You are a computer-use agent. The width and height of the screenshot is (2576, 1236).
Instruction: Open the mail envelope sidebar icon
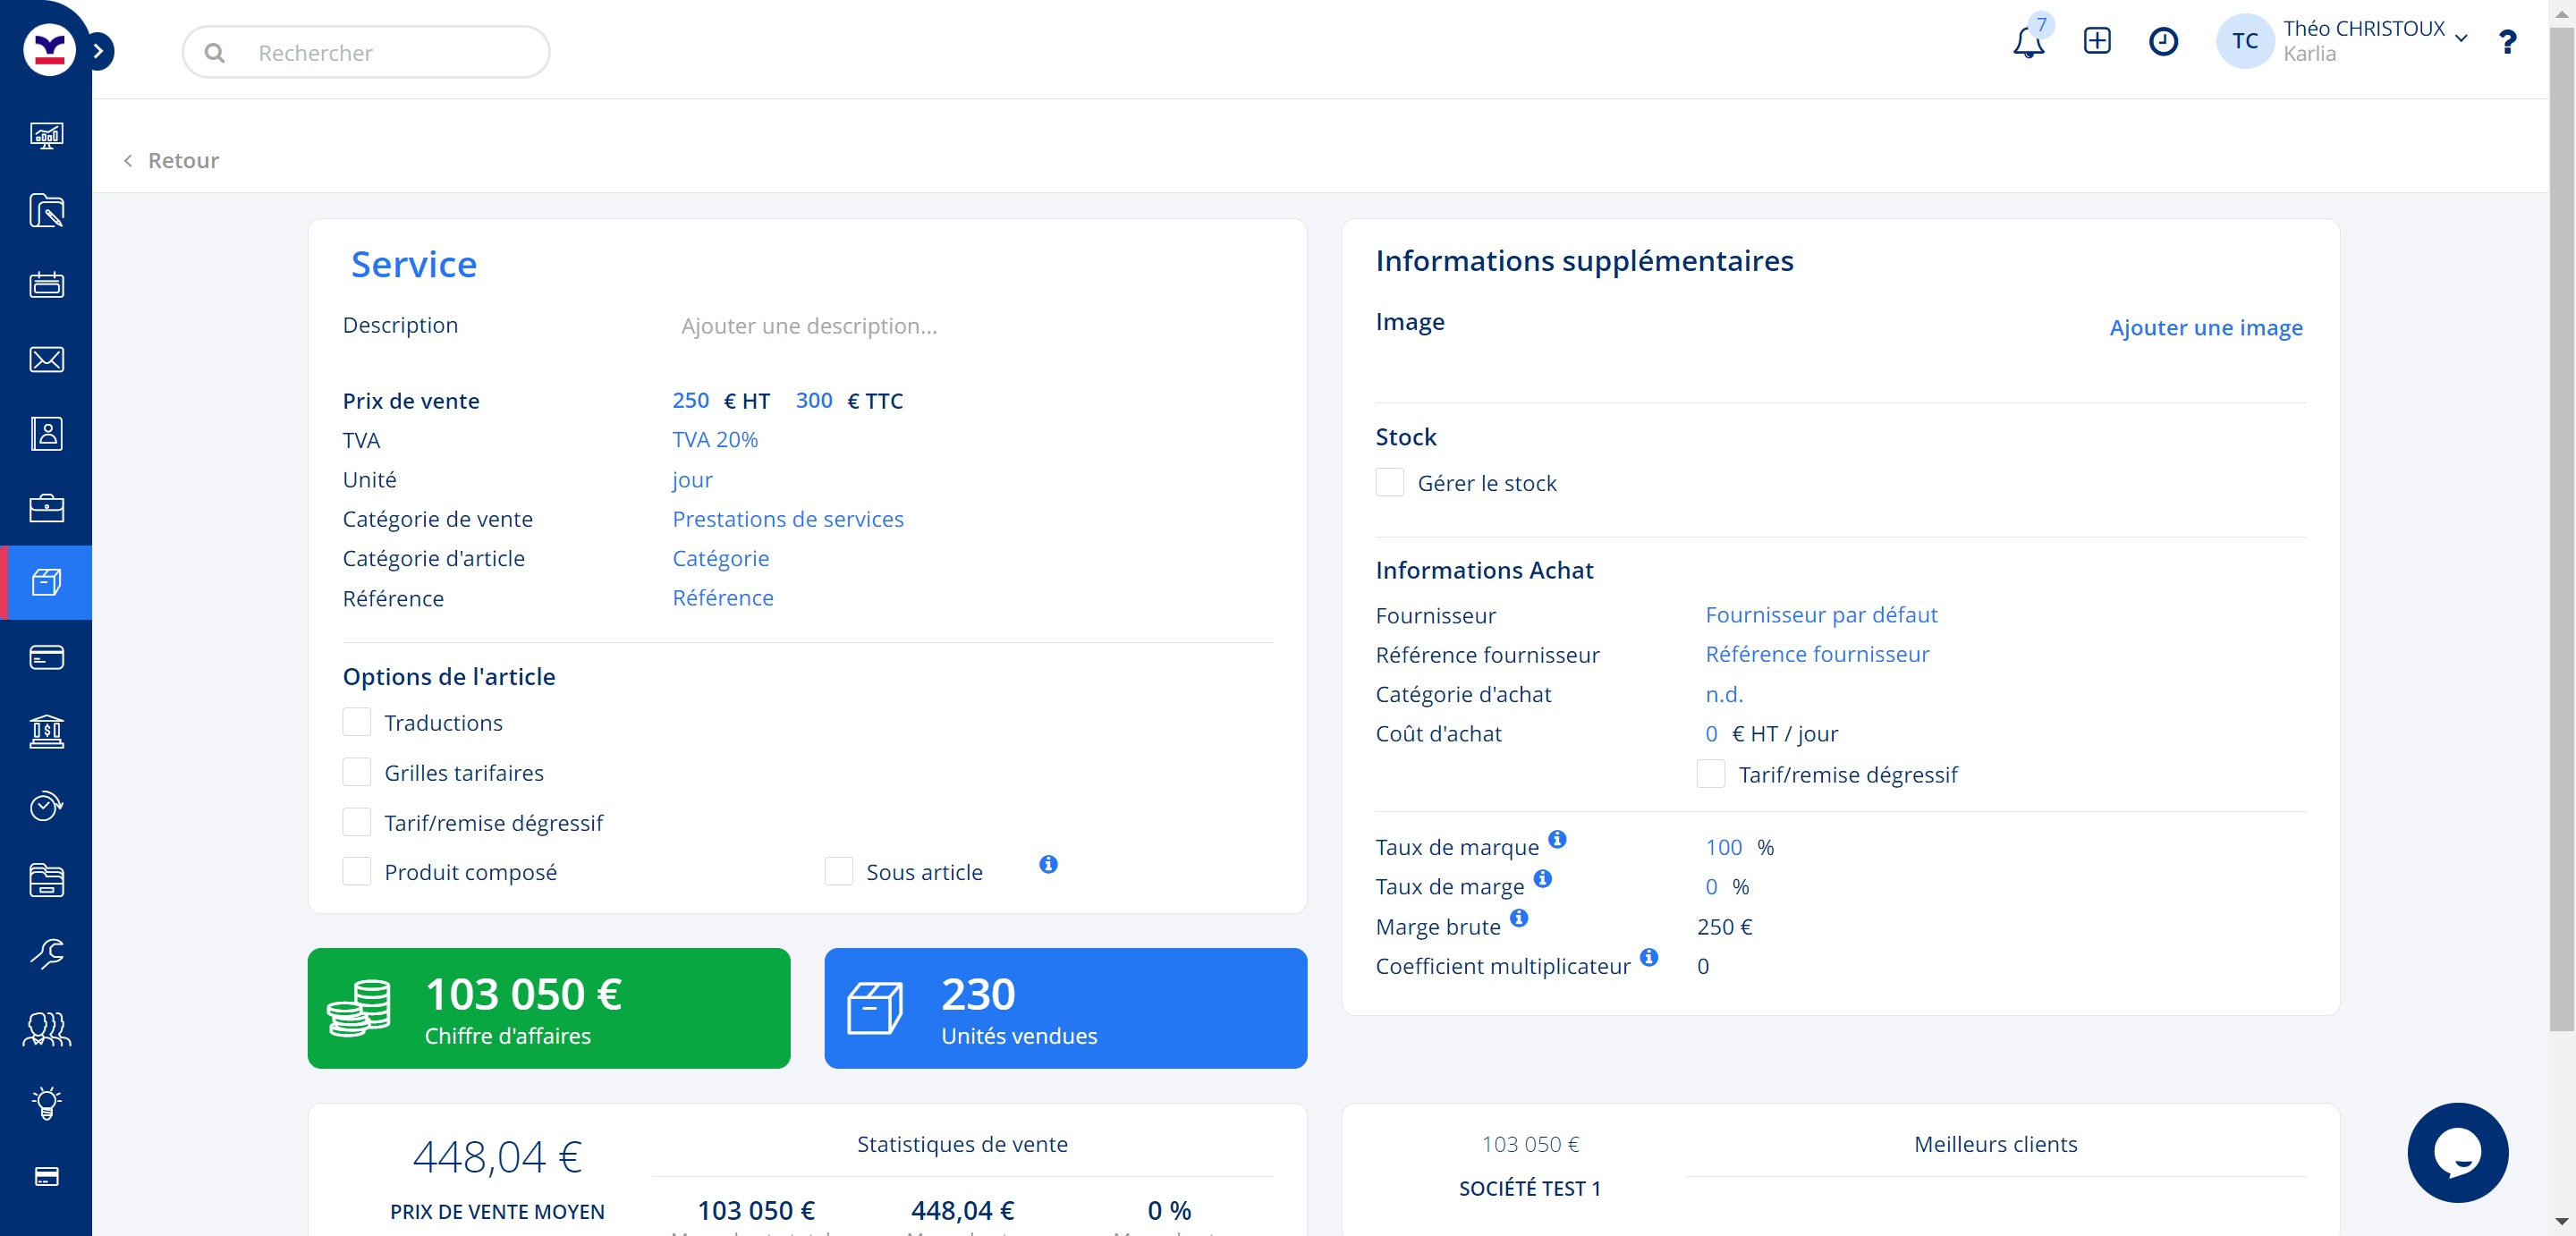point(46,359)
